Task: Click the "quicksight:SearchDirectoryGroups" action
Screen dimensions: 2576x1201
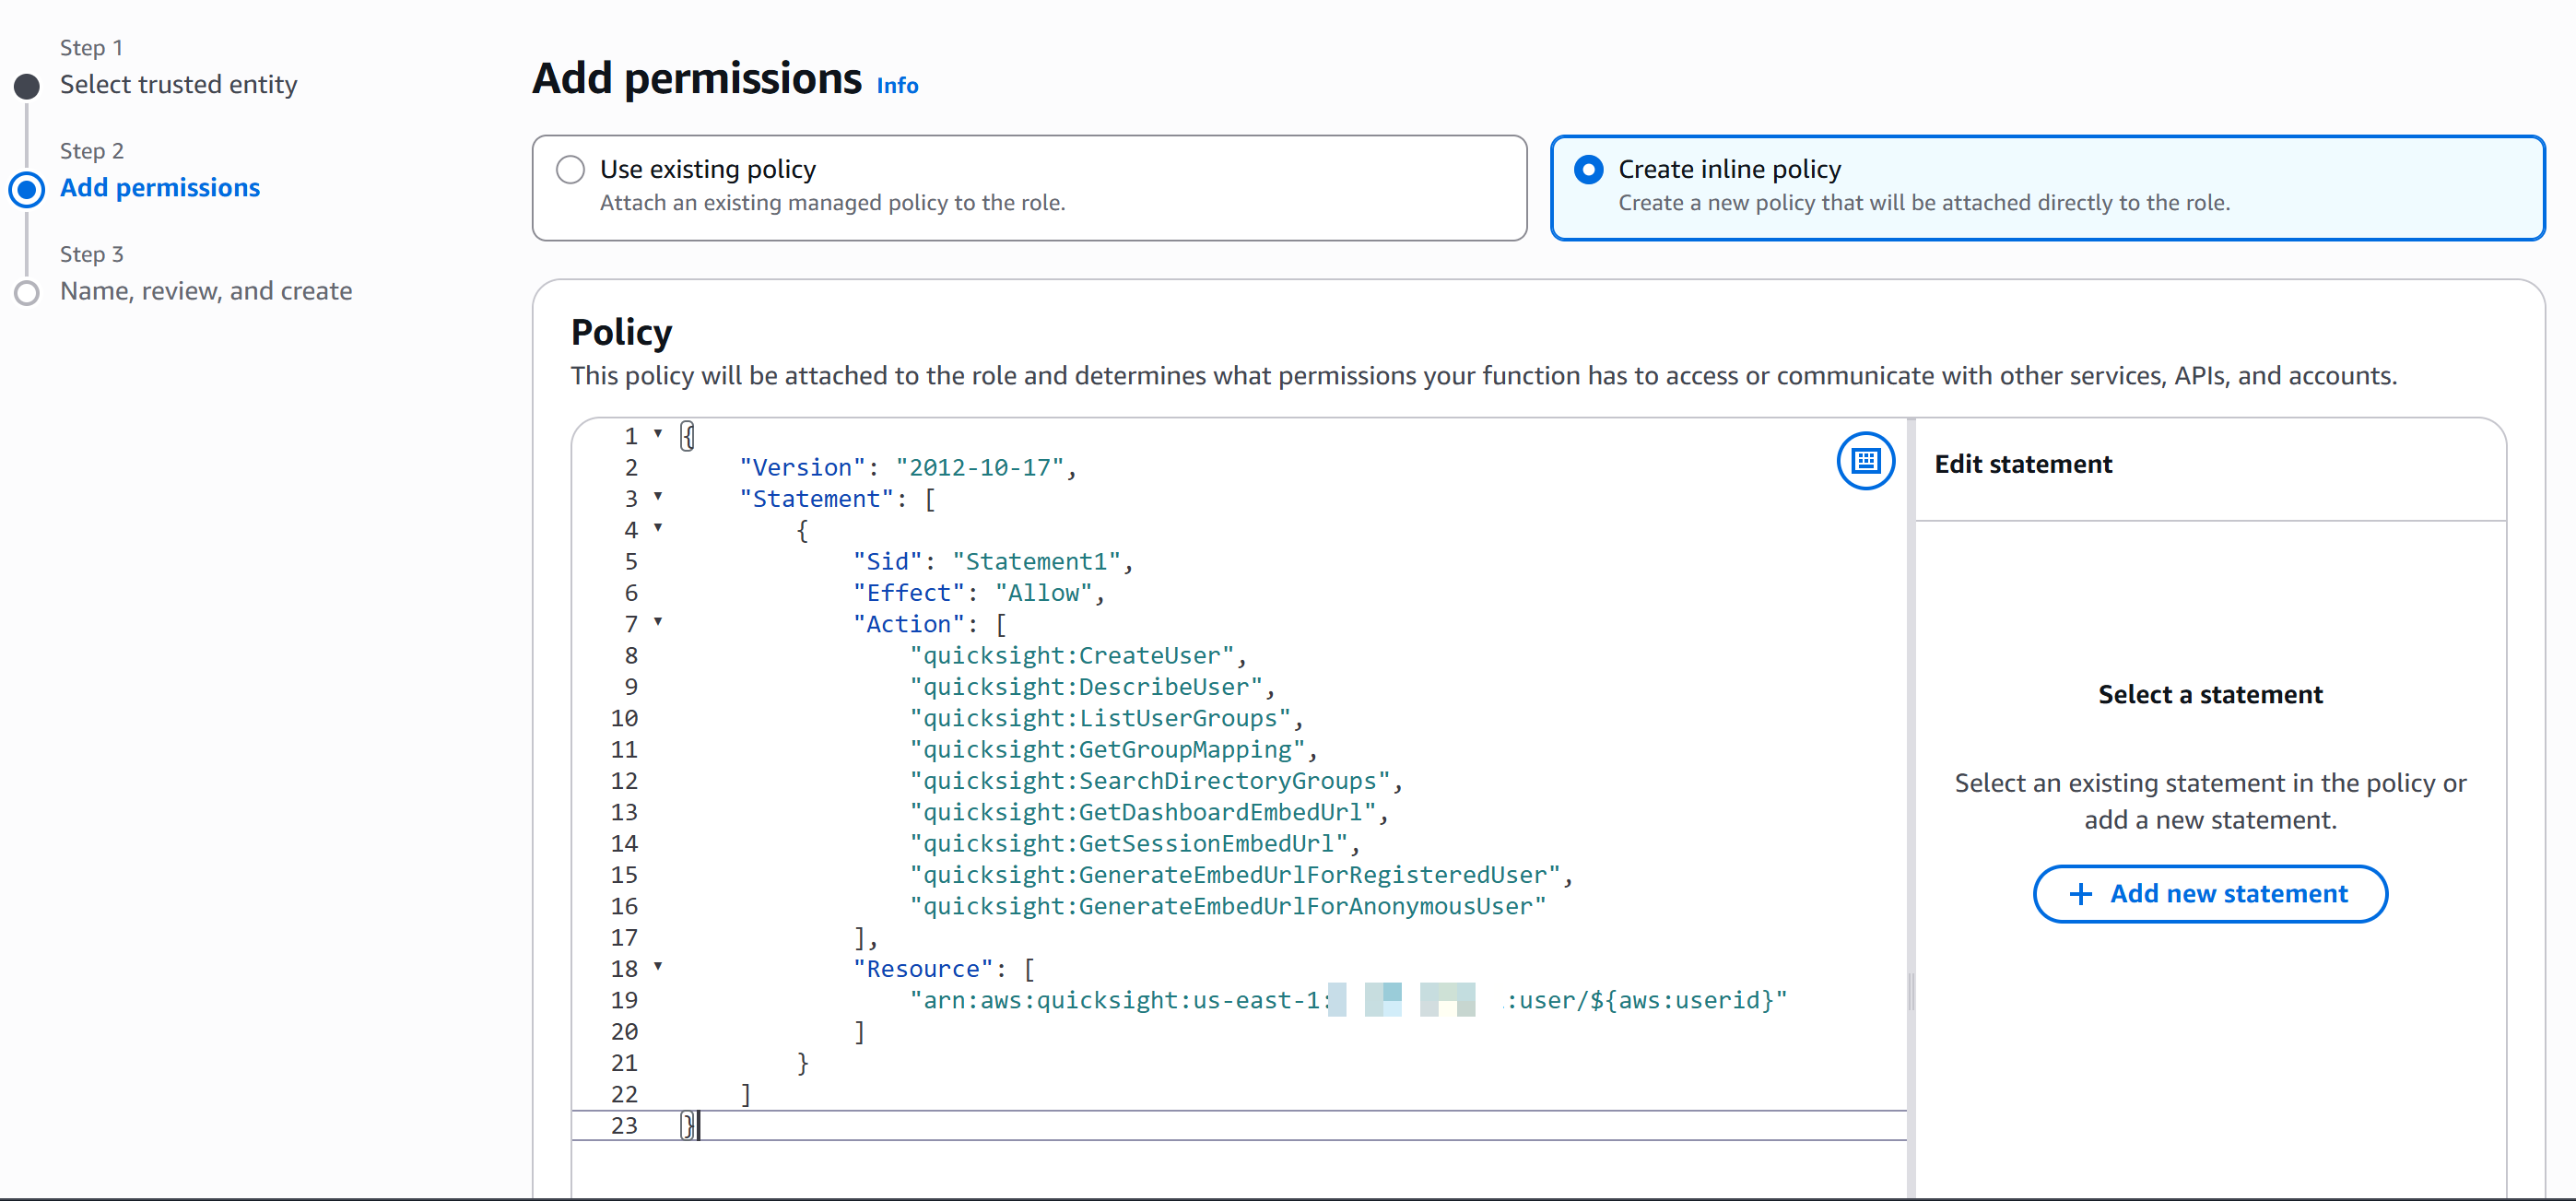Action: click(x=1150, y=781)
